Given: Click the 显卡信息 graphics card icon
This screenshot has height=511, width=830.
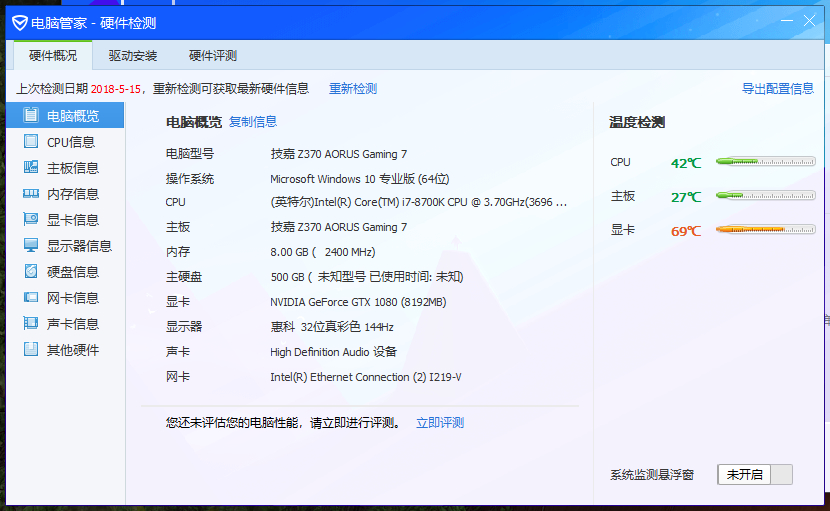Looking at the screenshot, I should (x=31, y=219).
